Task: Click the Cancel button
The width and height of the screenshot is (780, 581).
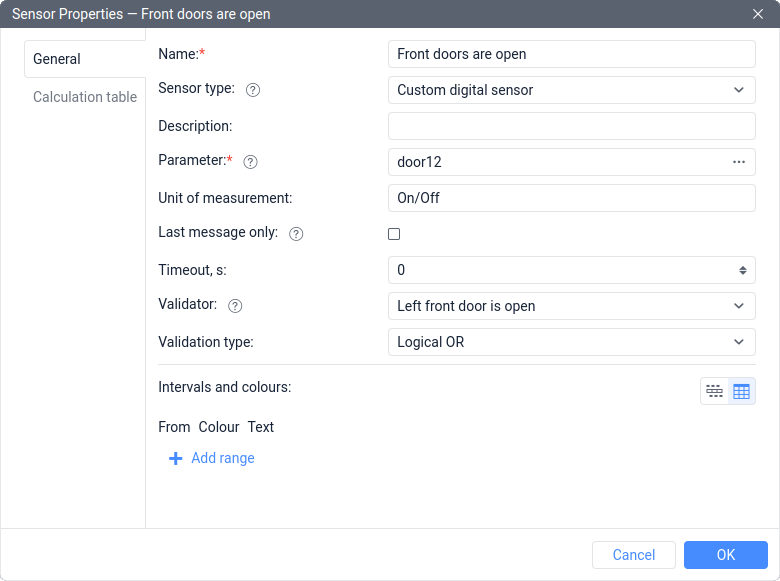Action: [634, 555]
